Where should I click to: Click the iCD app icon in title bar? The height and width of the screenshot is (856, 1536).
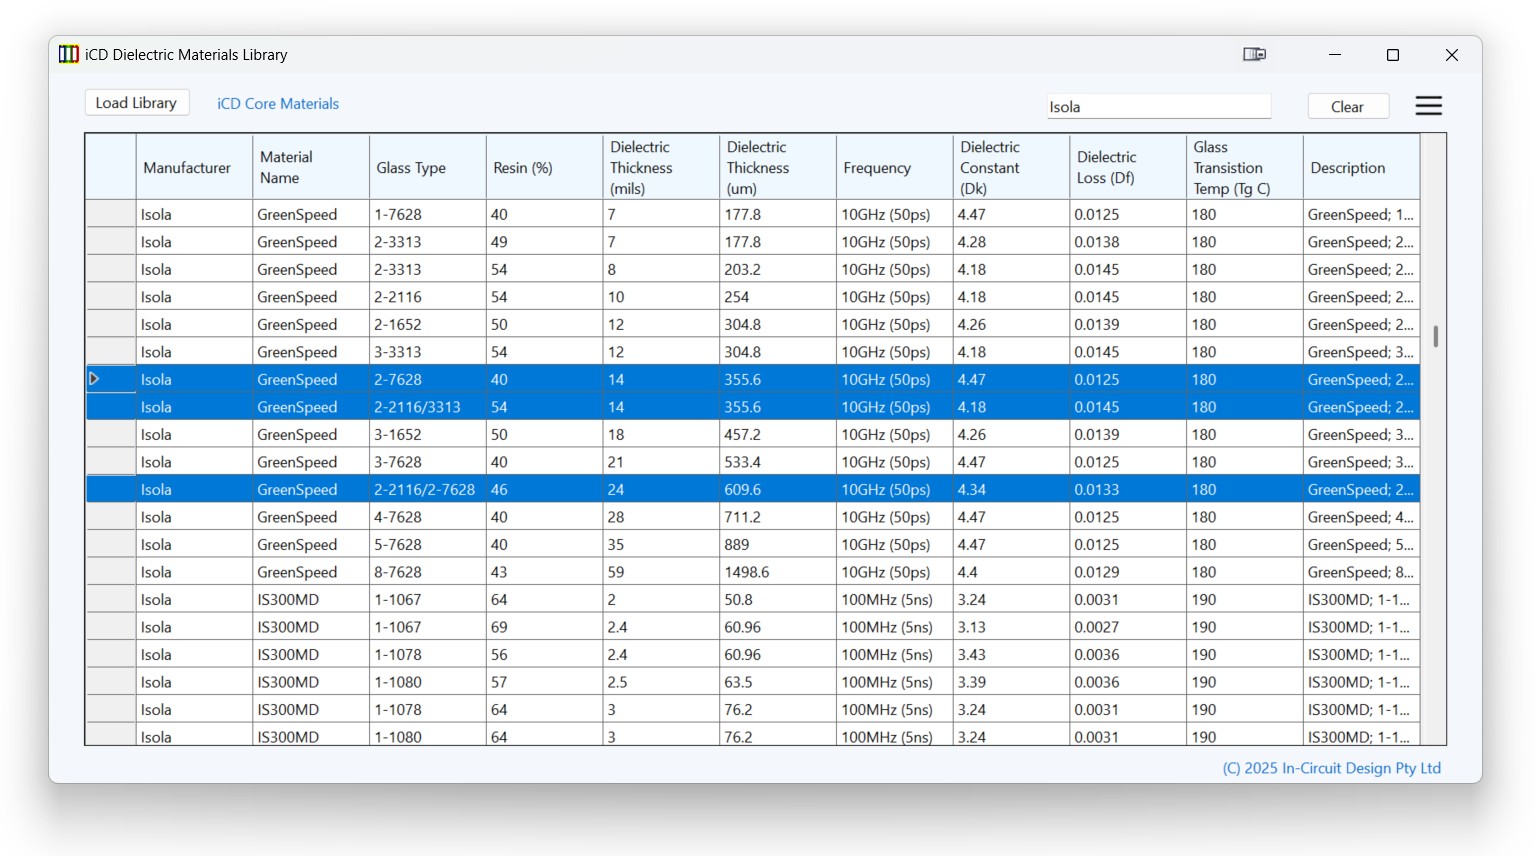tap(68, 54)
